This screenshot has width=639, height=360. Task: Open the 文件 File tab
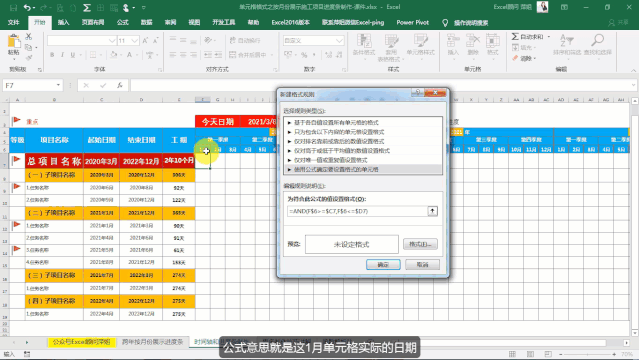(14, 22)
